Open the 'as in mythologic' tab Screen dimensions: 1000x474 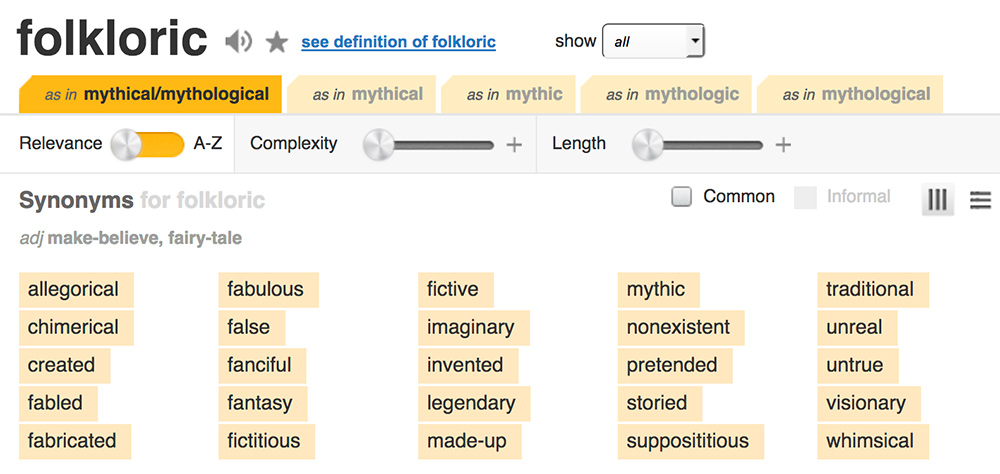pyautogui.click(x=666, y=94)
